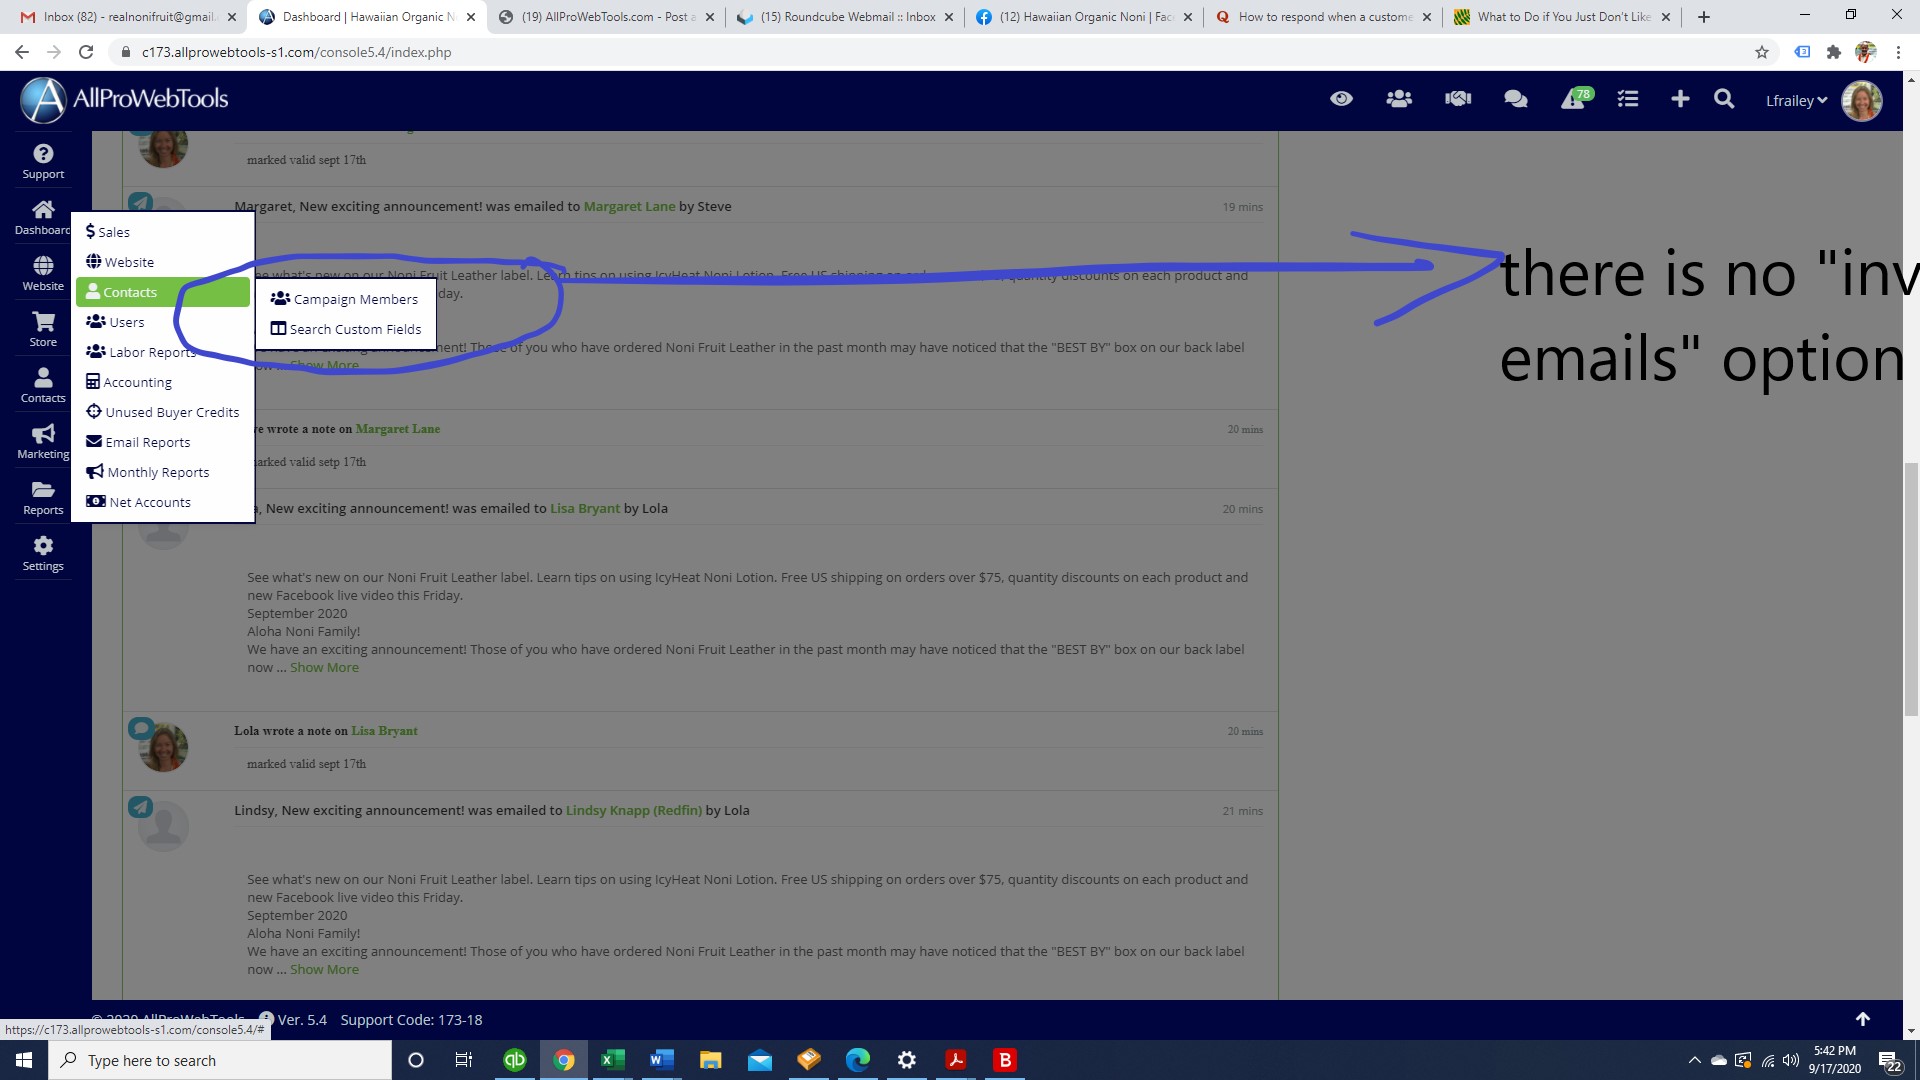This screenshot has height=1080, width=1920.
Task: Open Chrome menu three dots
Action: 1898,52
